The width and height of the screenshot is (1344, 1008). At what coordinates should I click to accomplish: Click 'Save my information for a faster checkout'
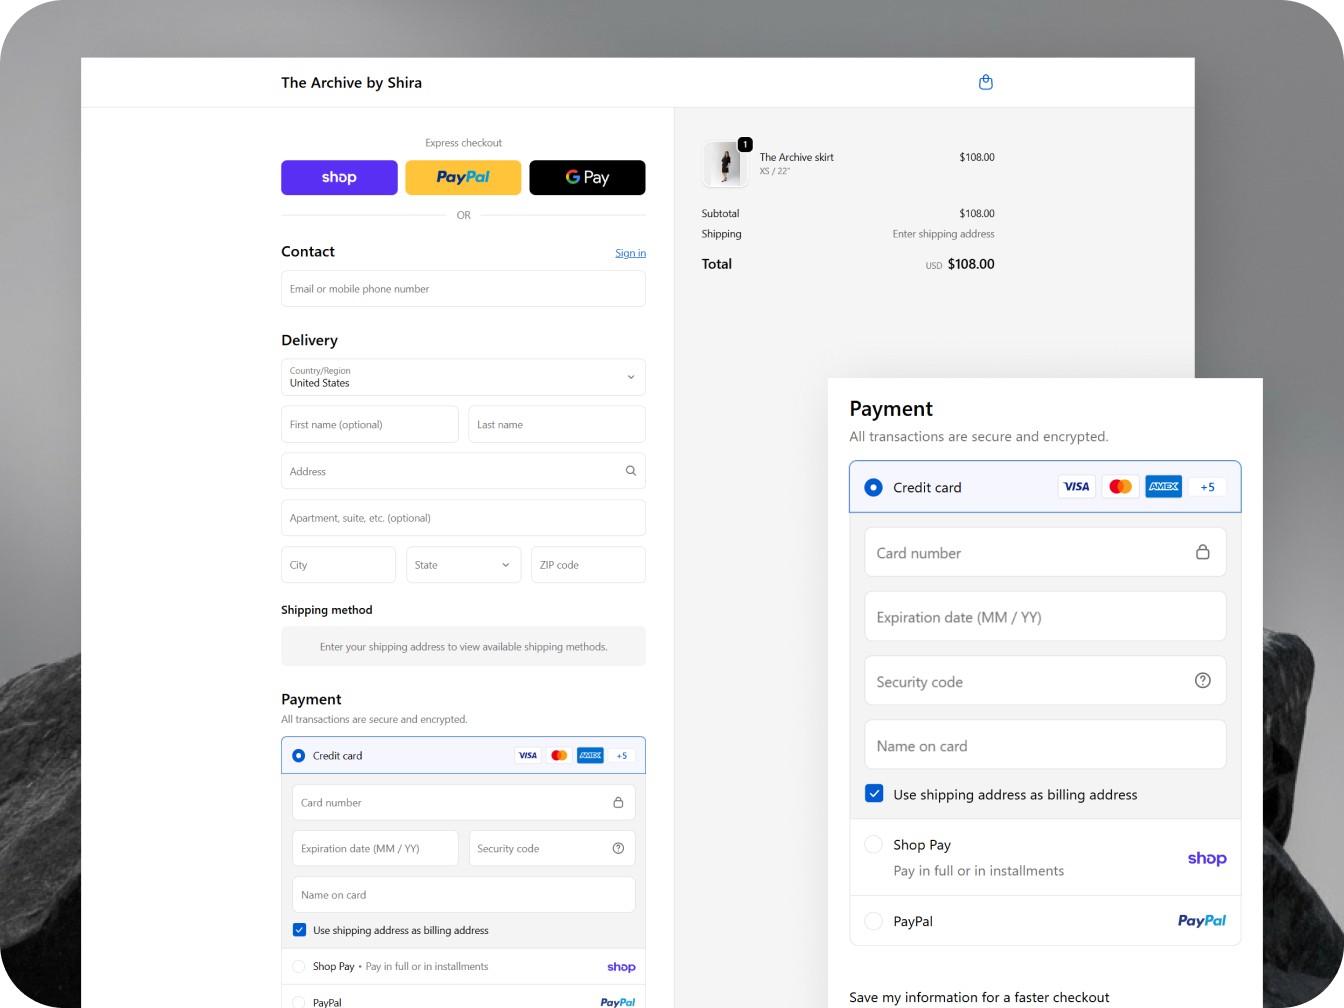pos(979,997)
